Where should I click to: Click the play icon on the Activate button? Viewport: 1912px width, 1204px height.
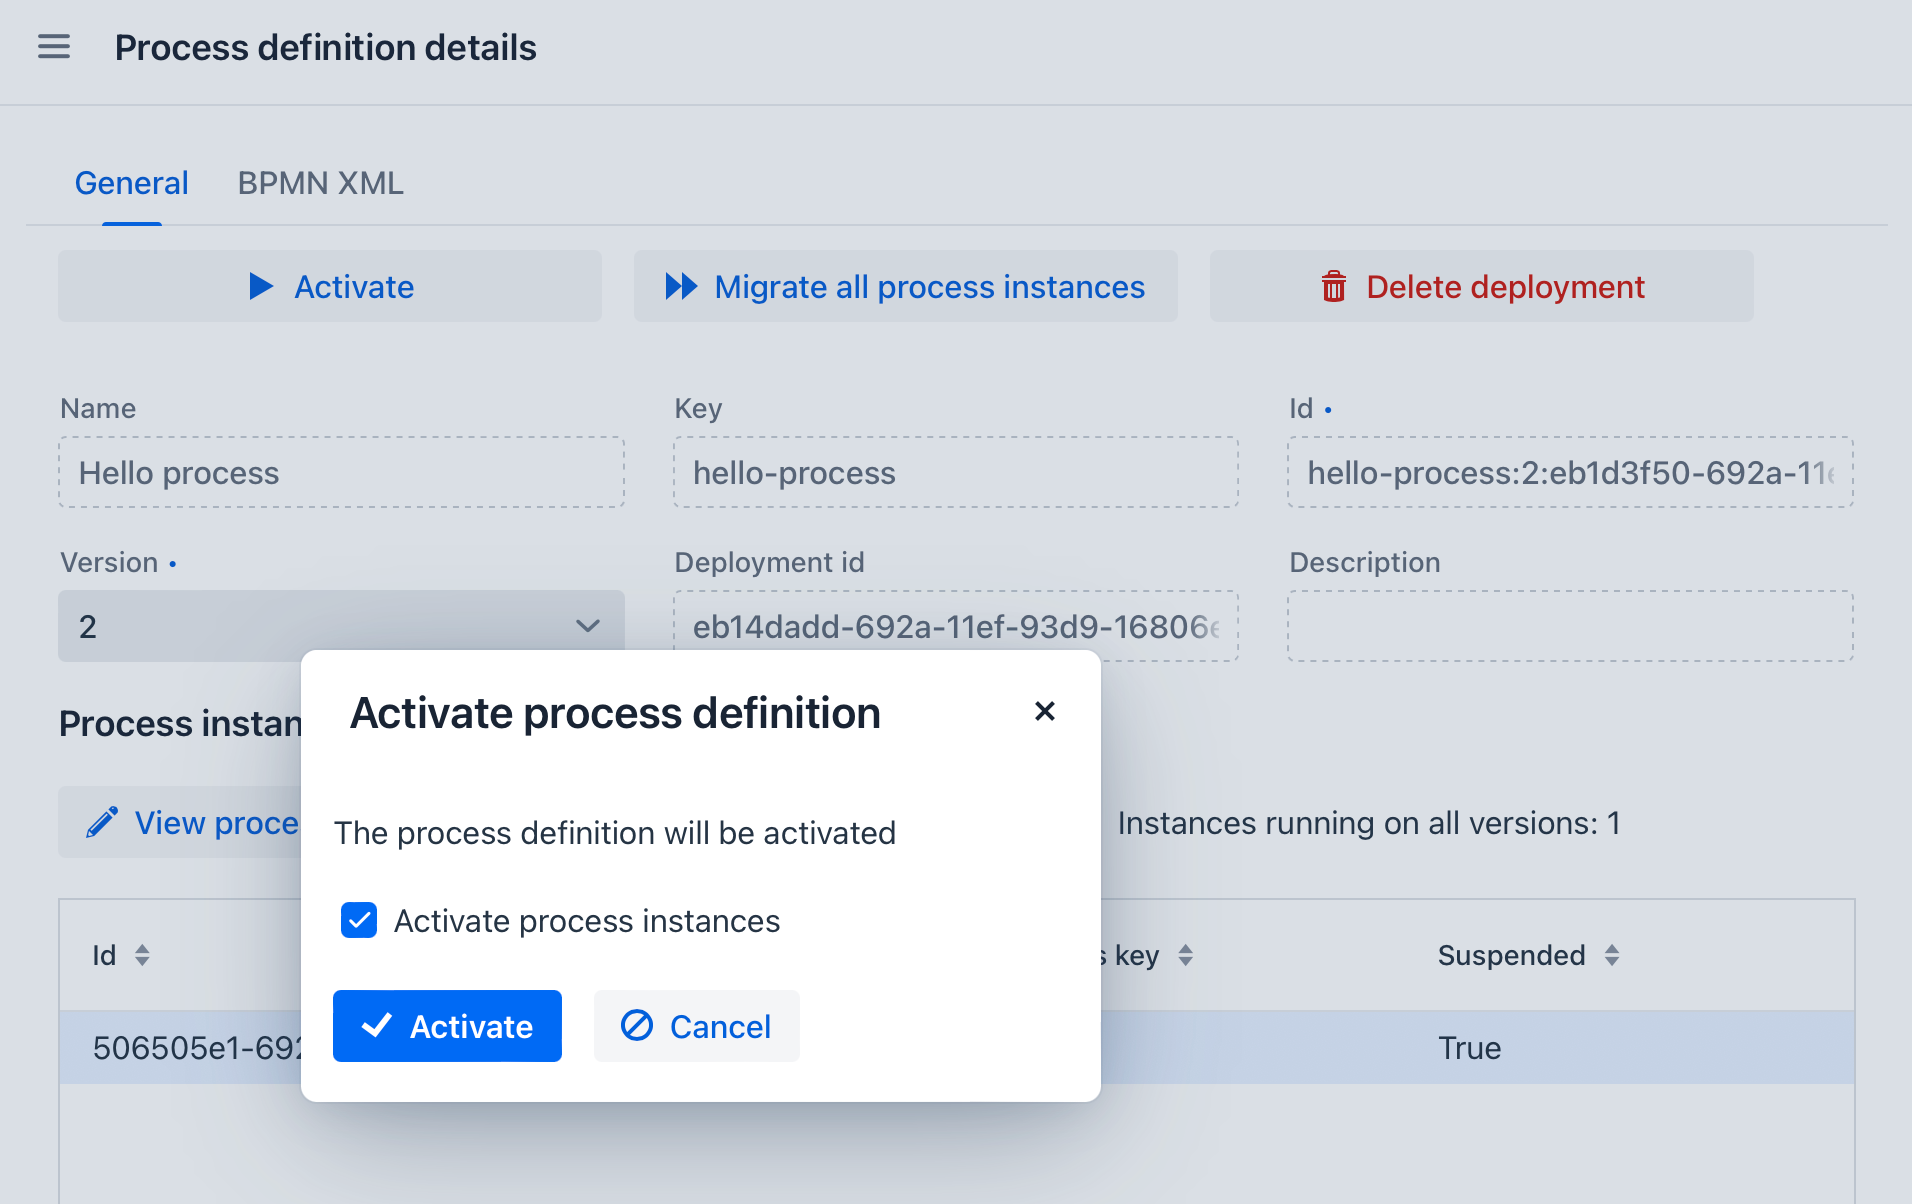262,286
